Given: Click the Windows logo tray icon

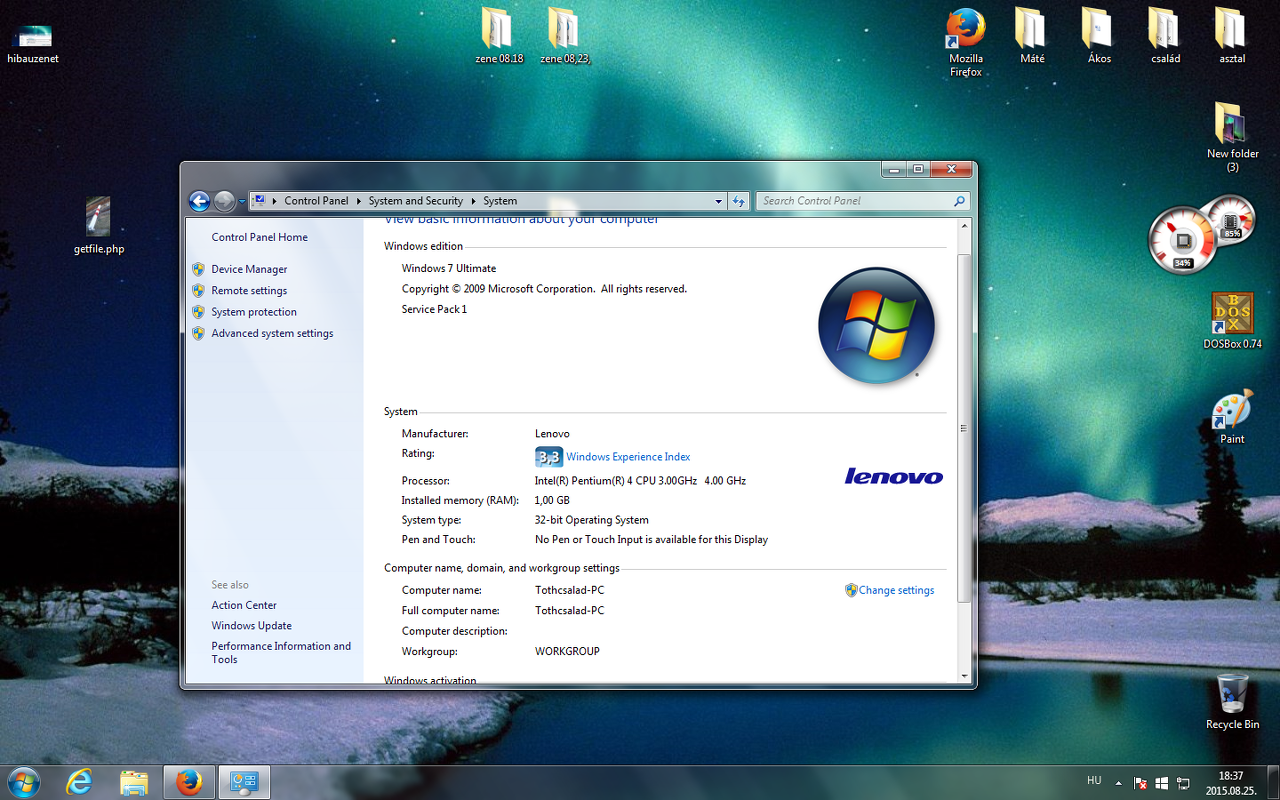Looking at the screenshot, I should (1162, 783).
